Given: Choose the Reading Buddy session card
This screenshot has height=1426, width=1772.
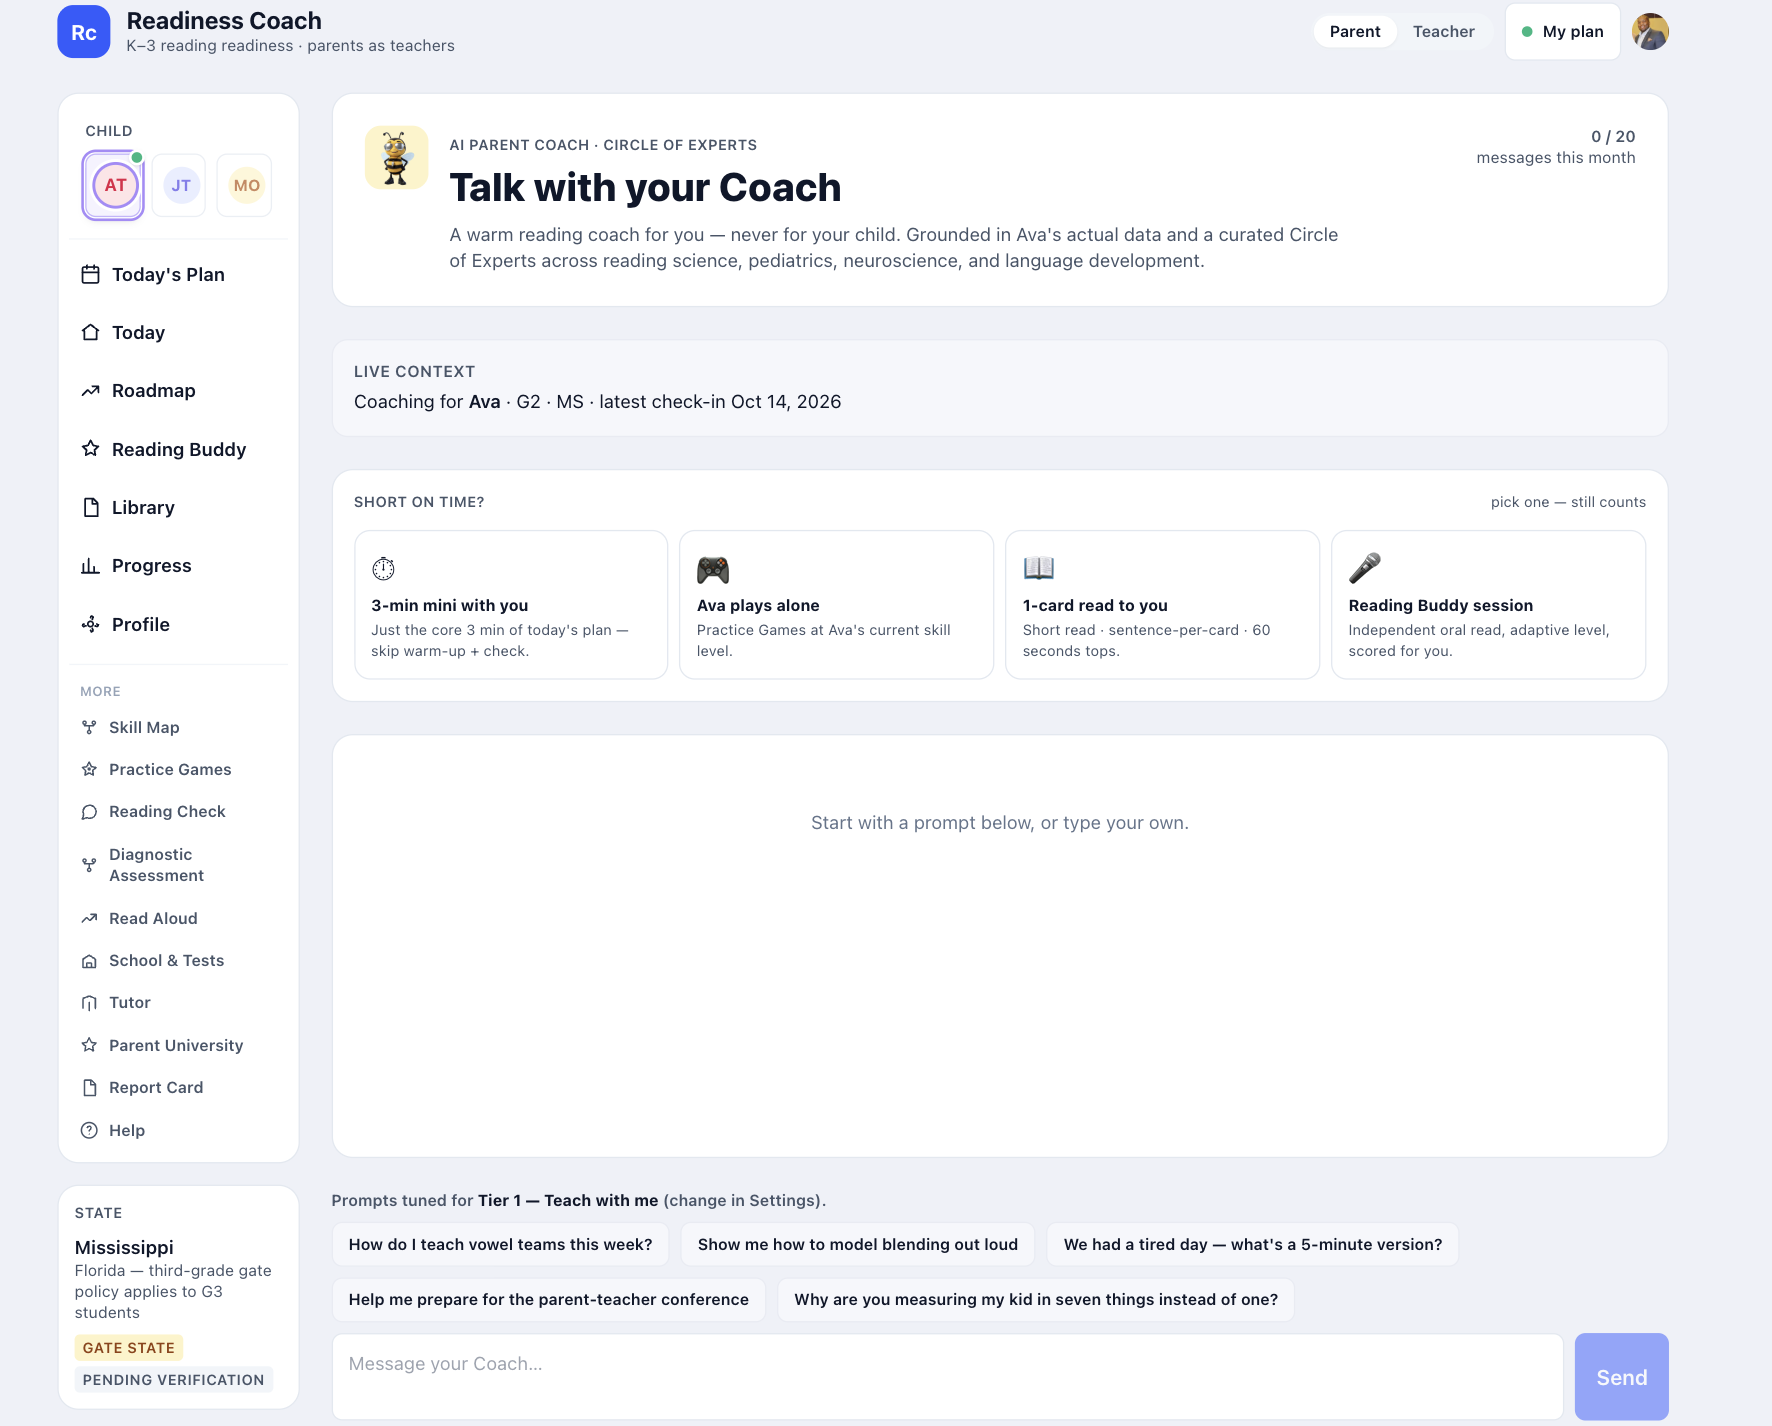Looking at the screenshot, I should (x=1488, y=605).
